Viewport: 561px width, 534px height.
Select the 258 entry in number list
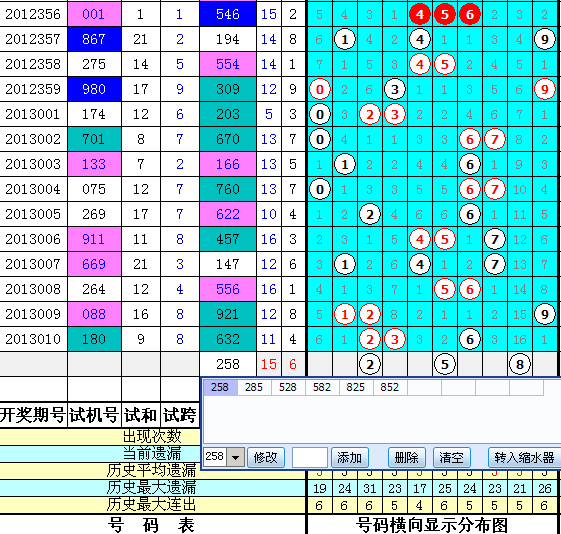click(x=220, y=387)
